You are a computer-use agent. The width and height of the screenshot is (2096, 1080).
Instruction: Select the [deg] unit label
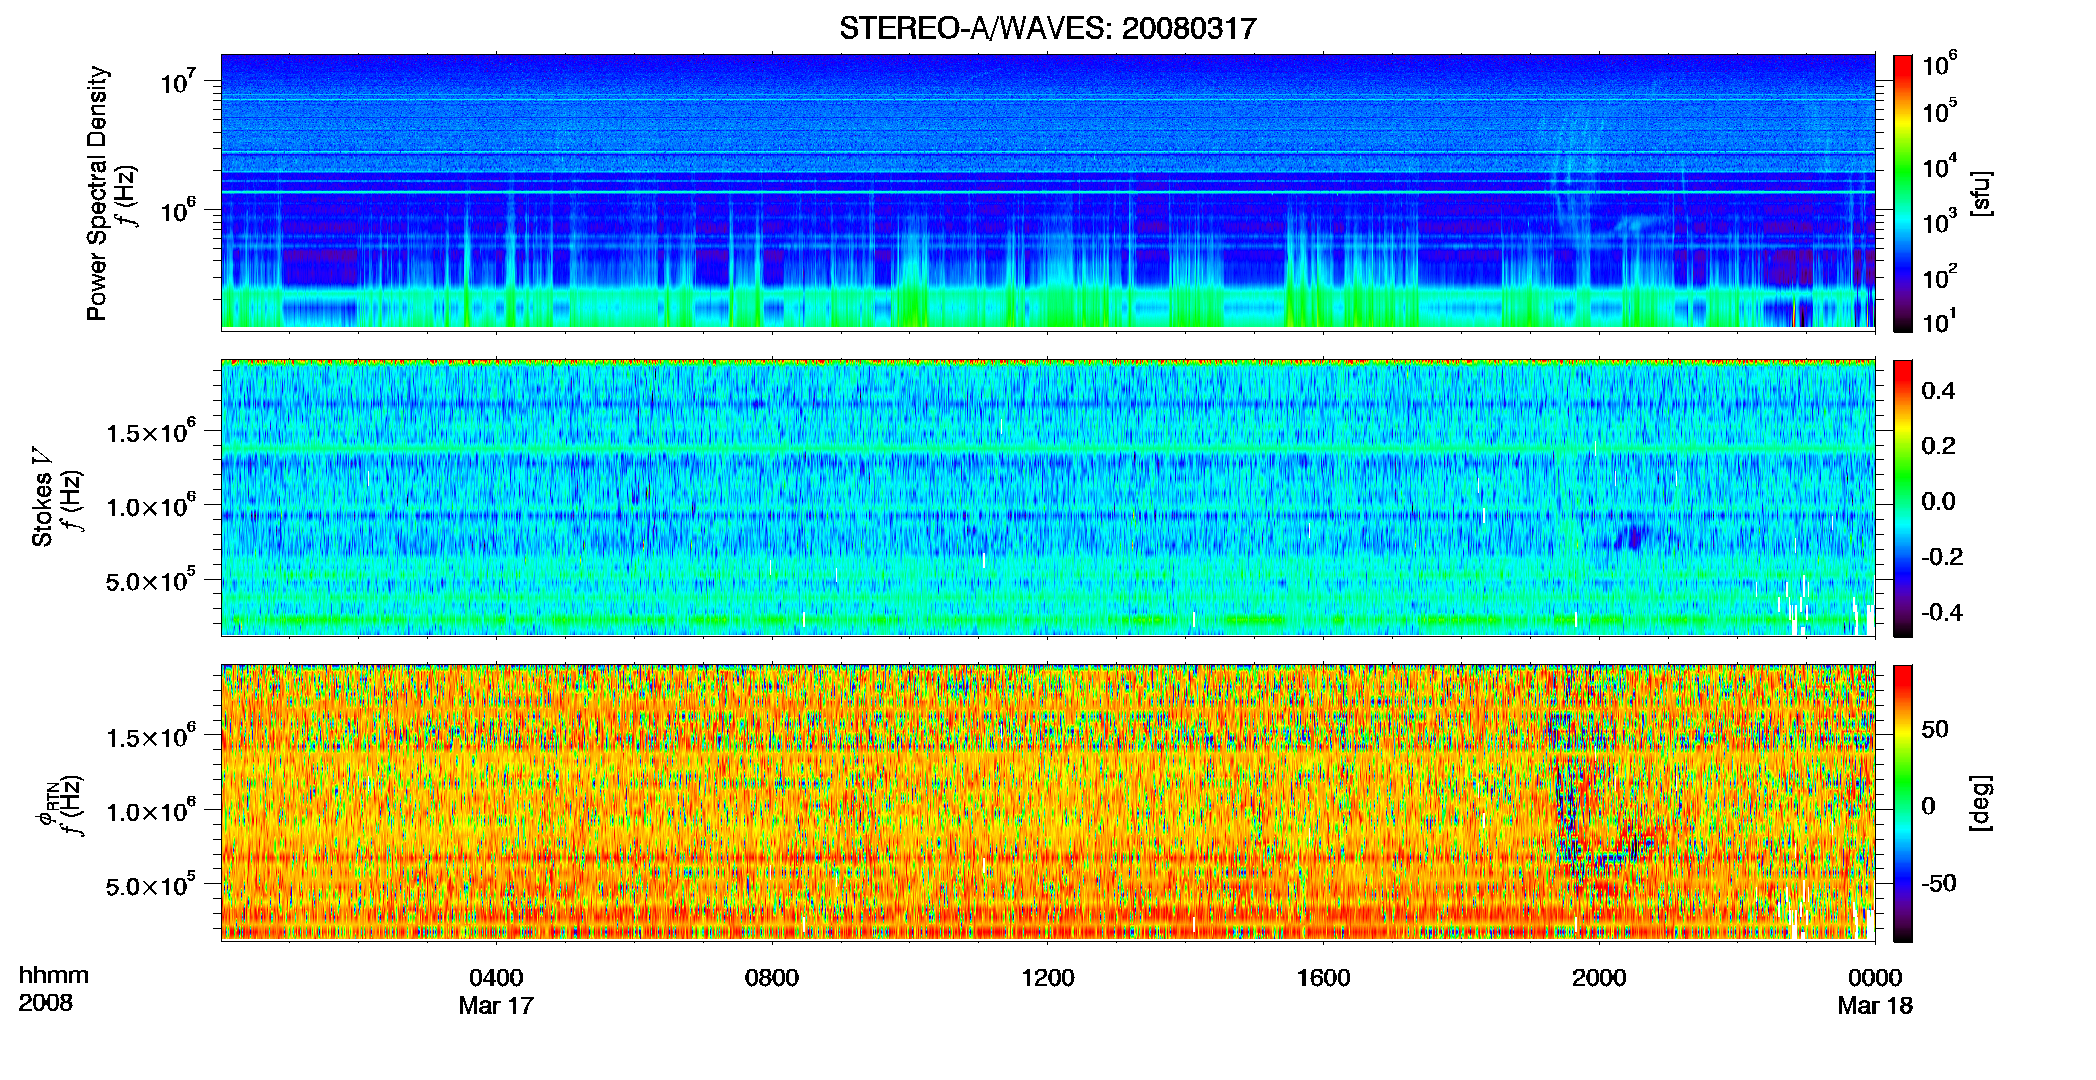(1980, 803)
